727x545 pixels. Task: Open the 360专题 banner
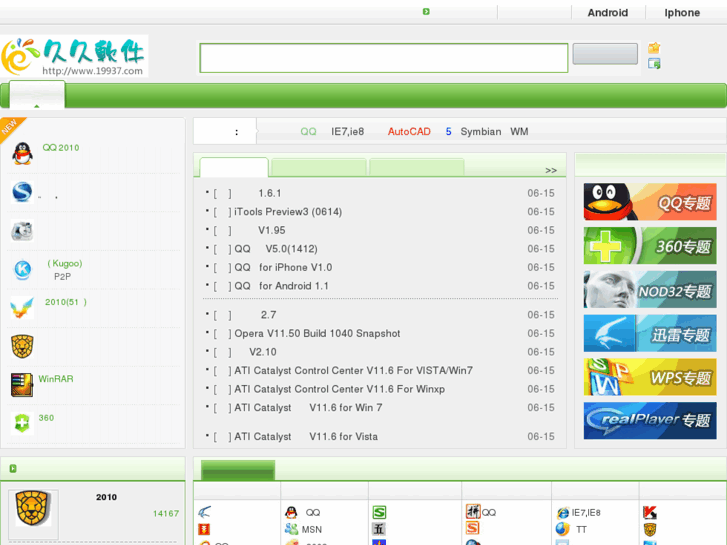(650, 245)
